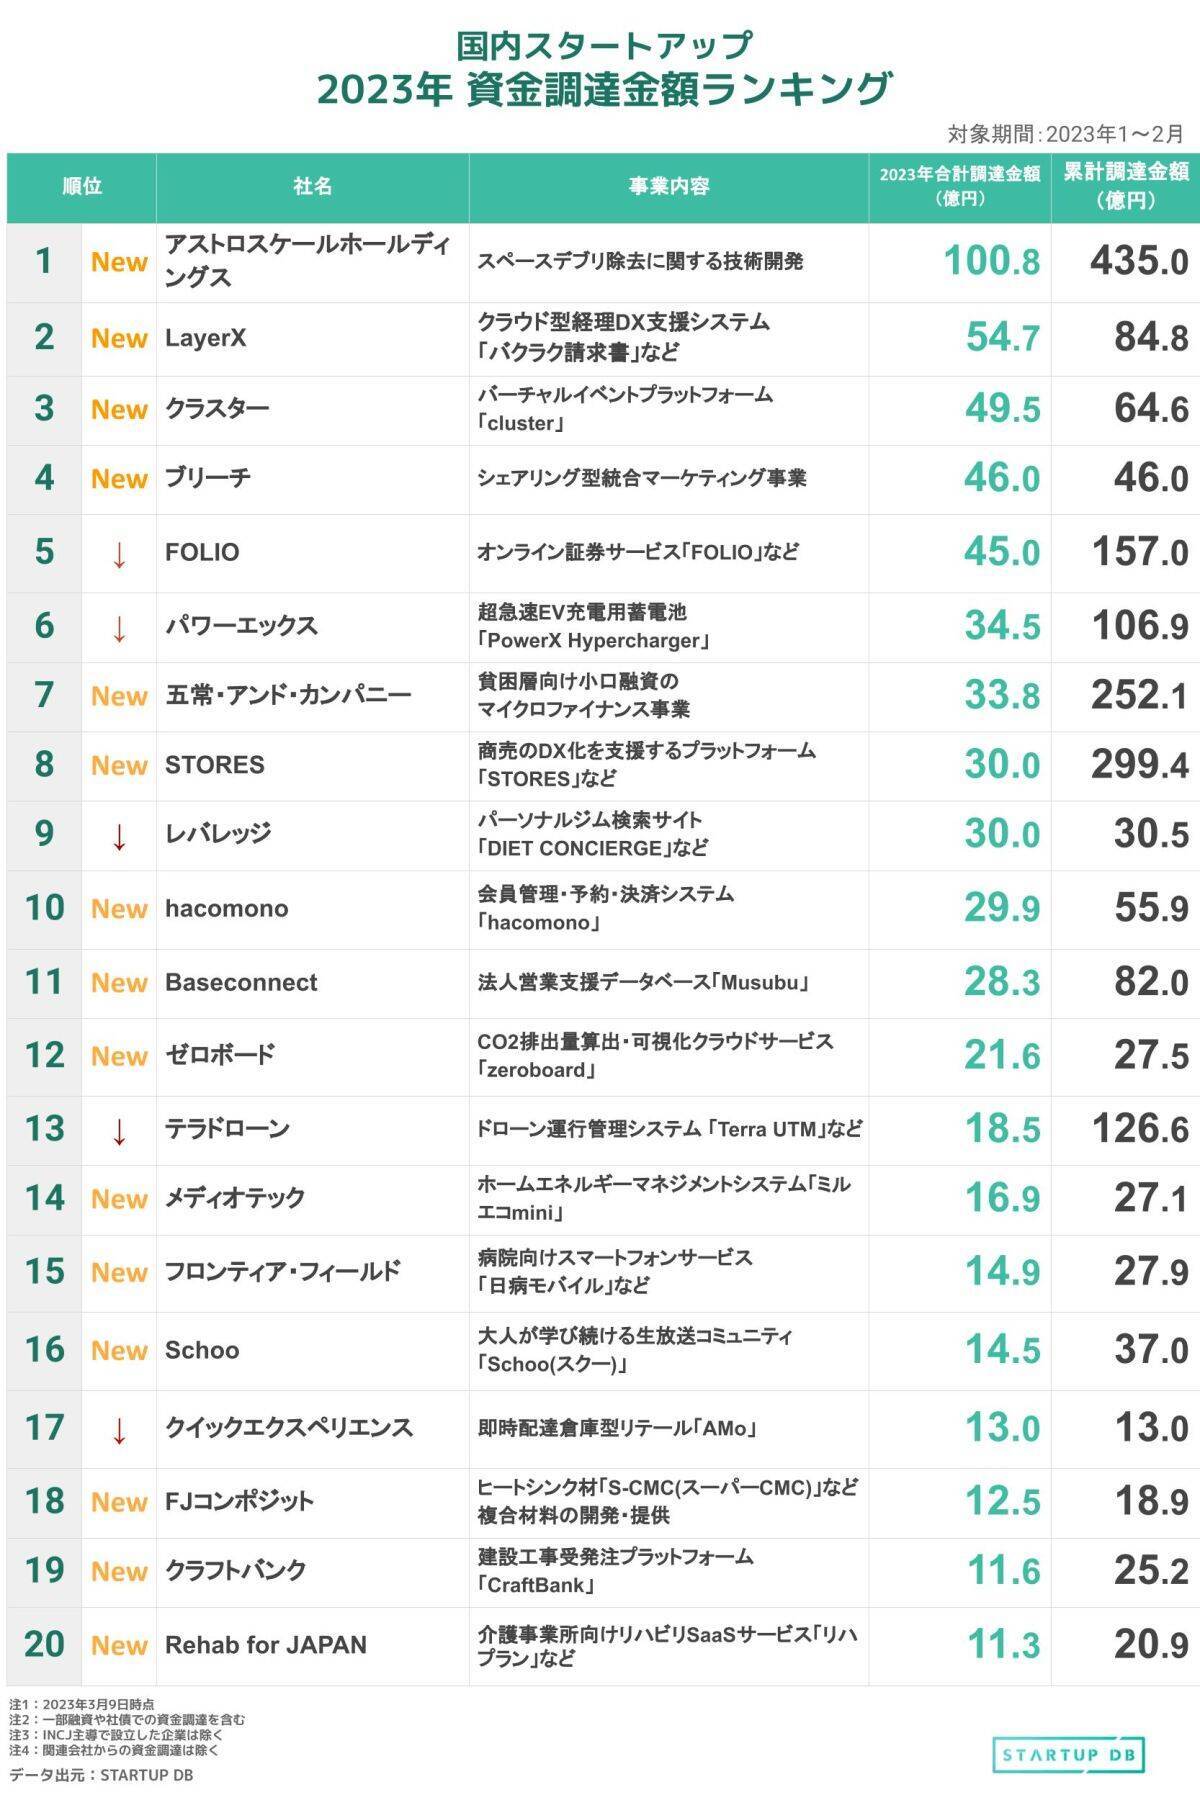Click the down arrow beside レバレッジ
1200x1800 pixels.
pos(119,837)
